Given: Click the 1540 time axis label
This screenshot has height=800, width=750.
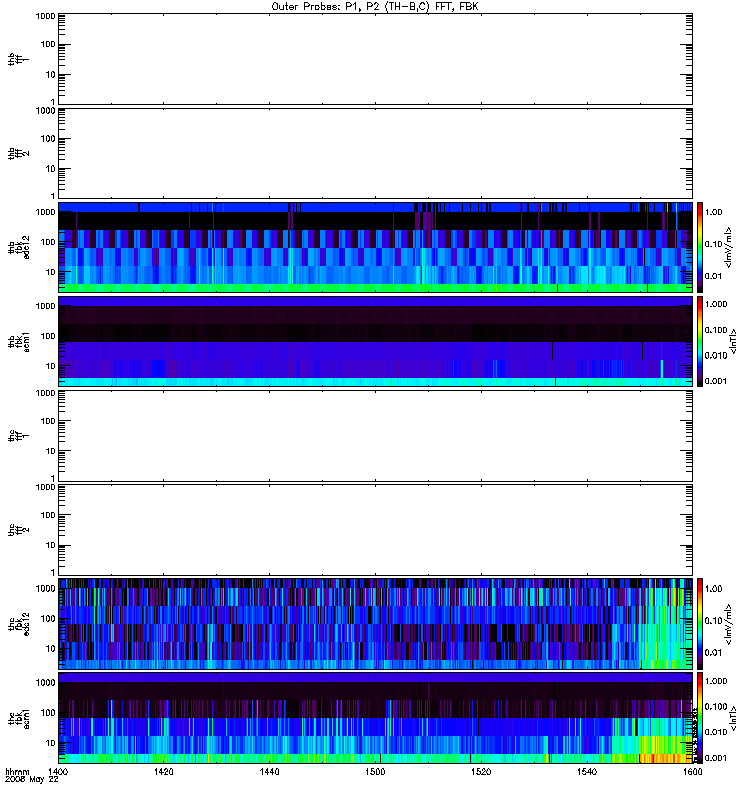Looking at the screenshot, I should click(587, 772).
